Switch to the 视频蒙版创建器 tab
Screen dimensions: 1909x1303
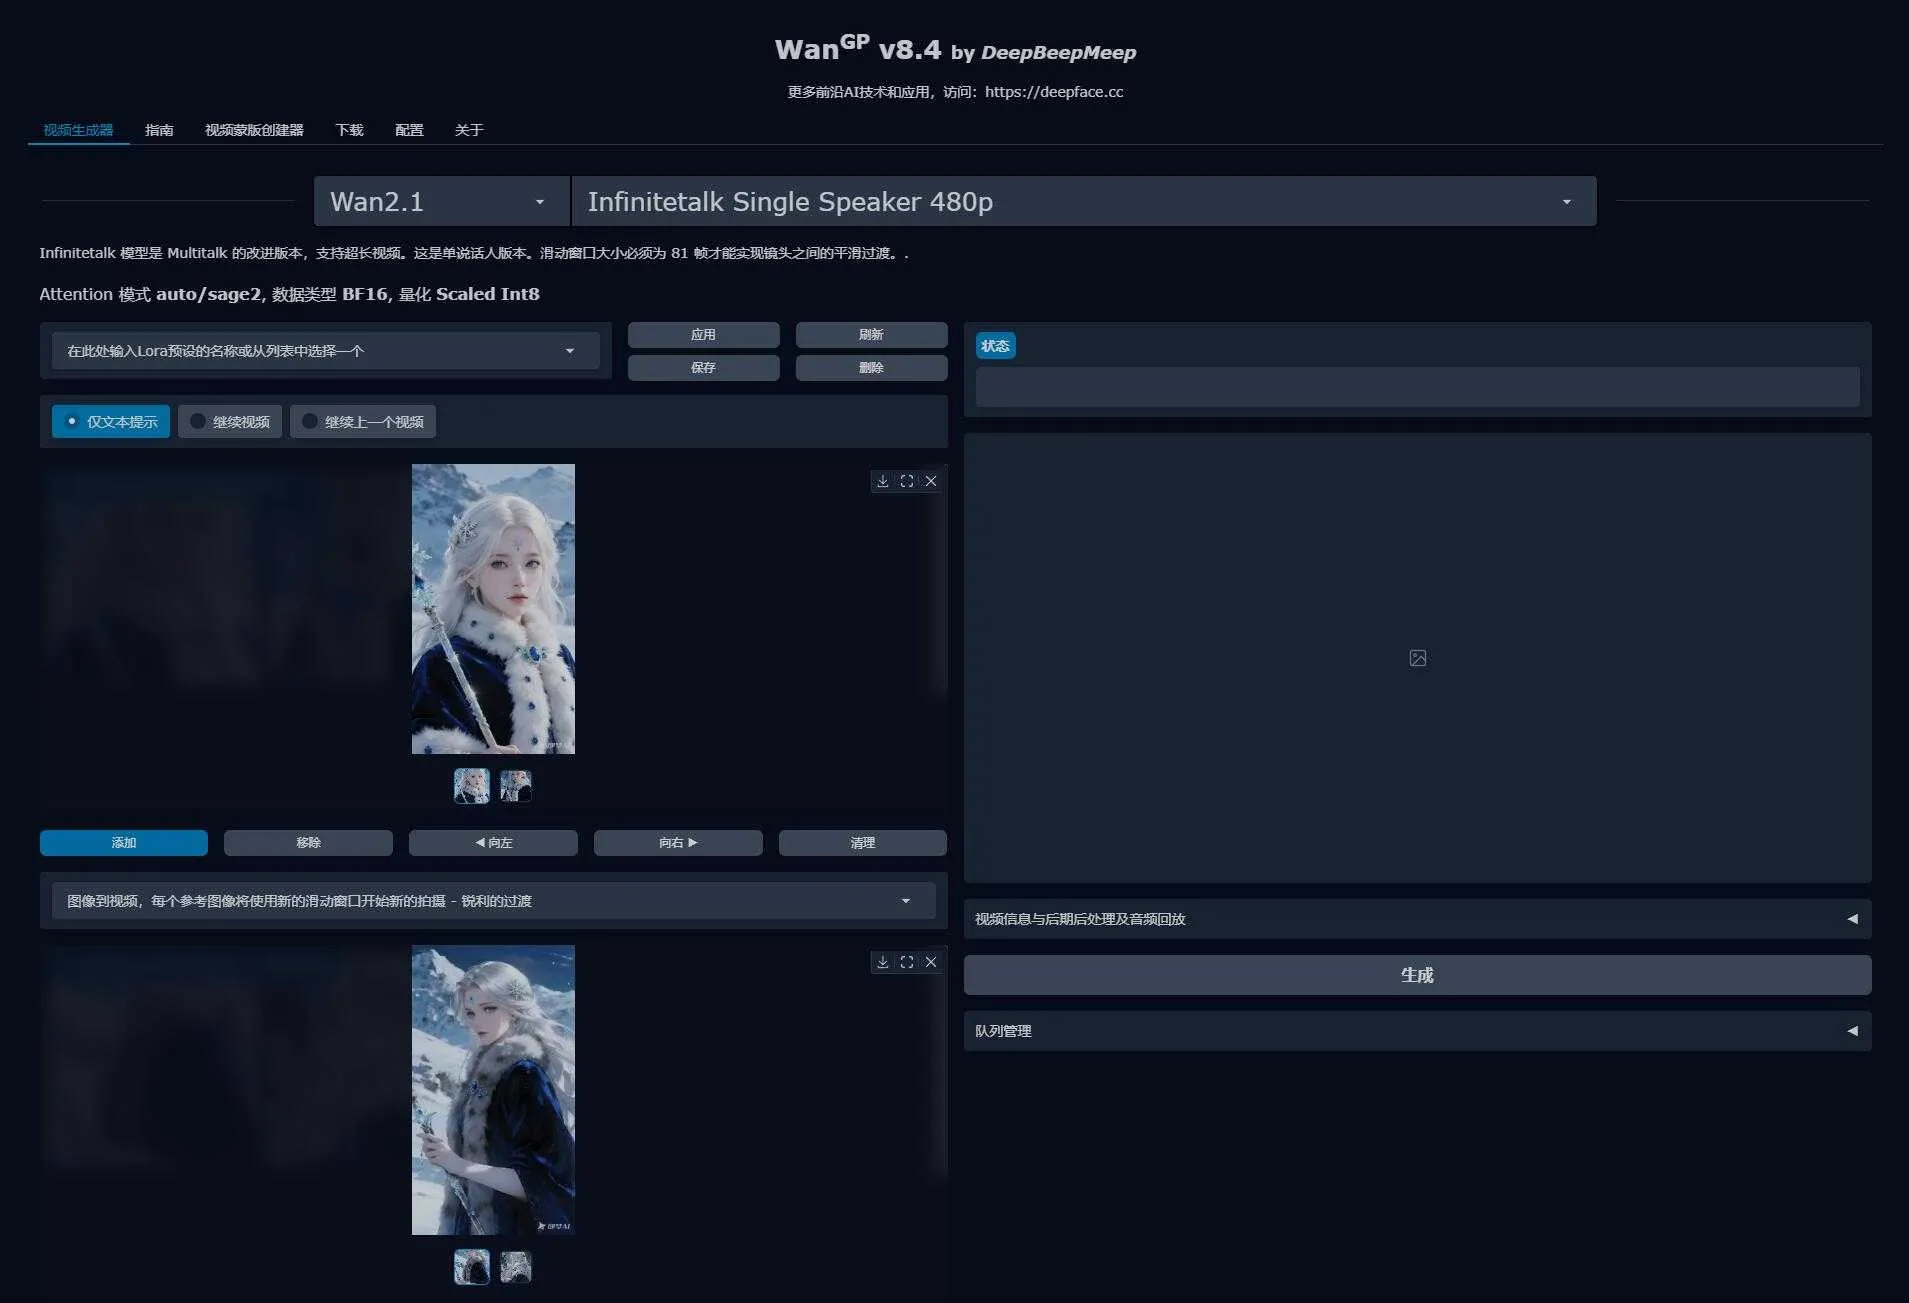coord(254,130)
